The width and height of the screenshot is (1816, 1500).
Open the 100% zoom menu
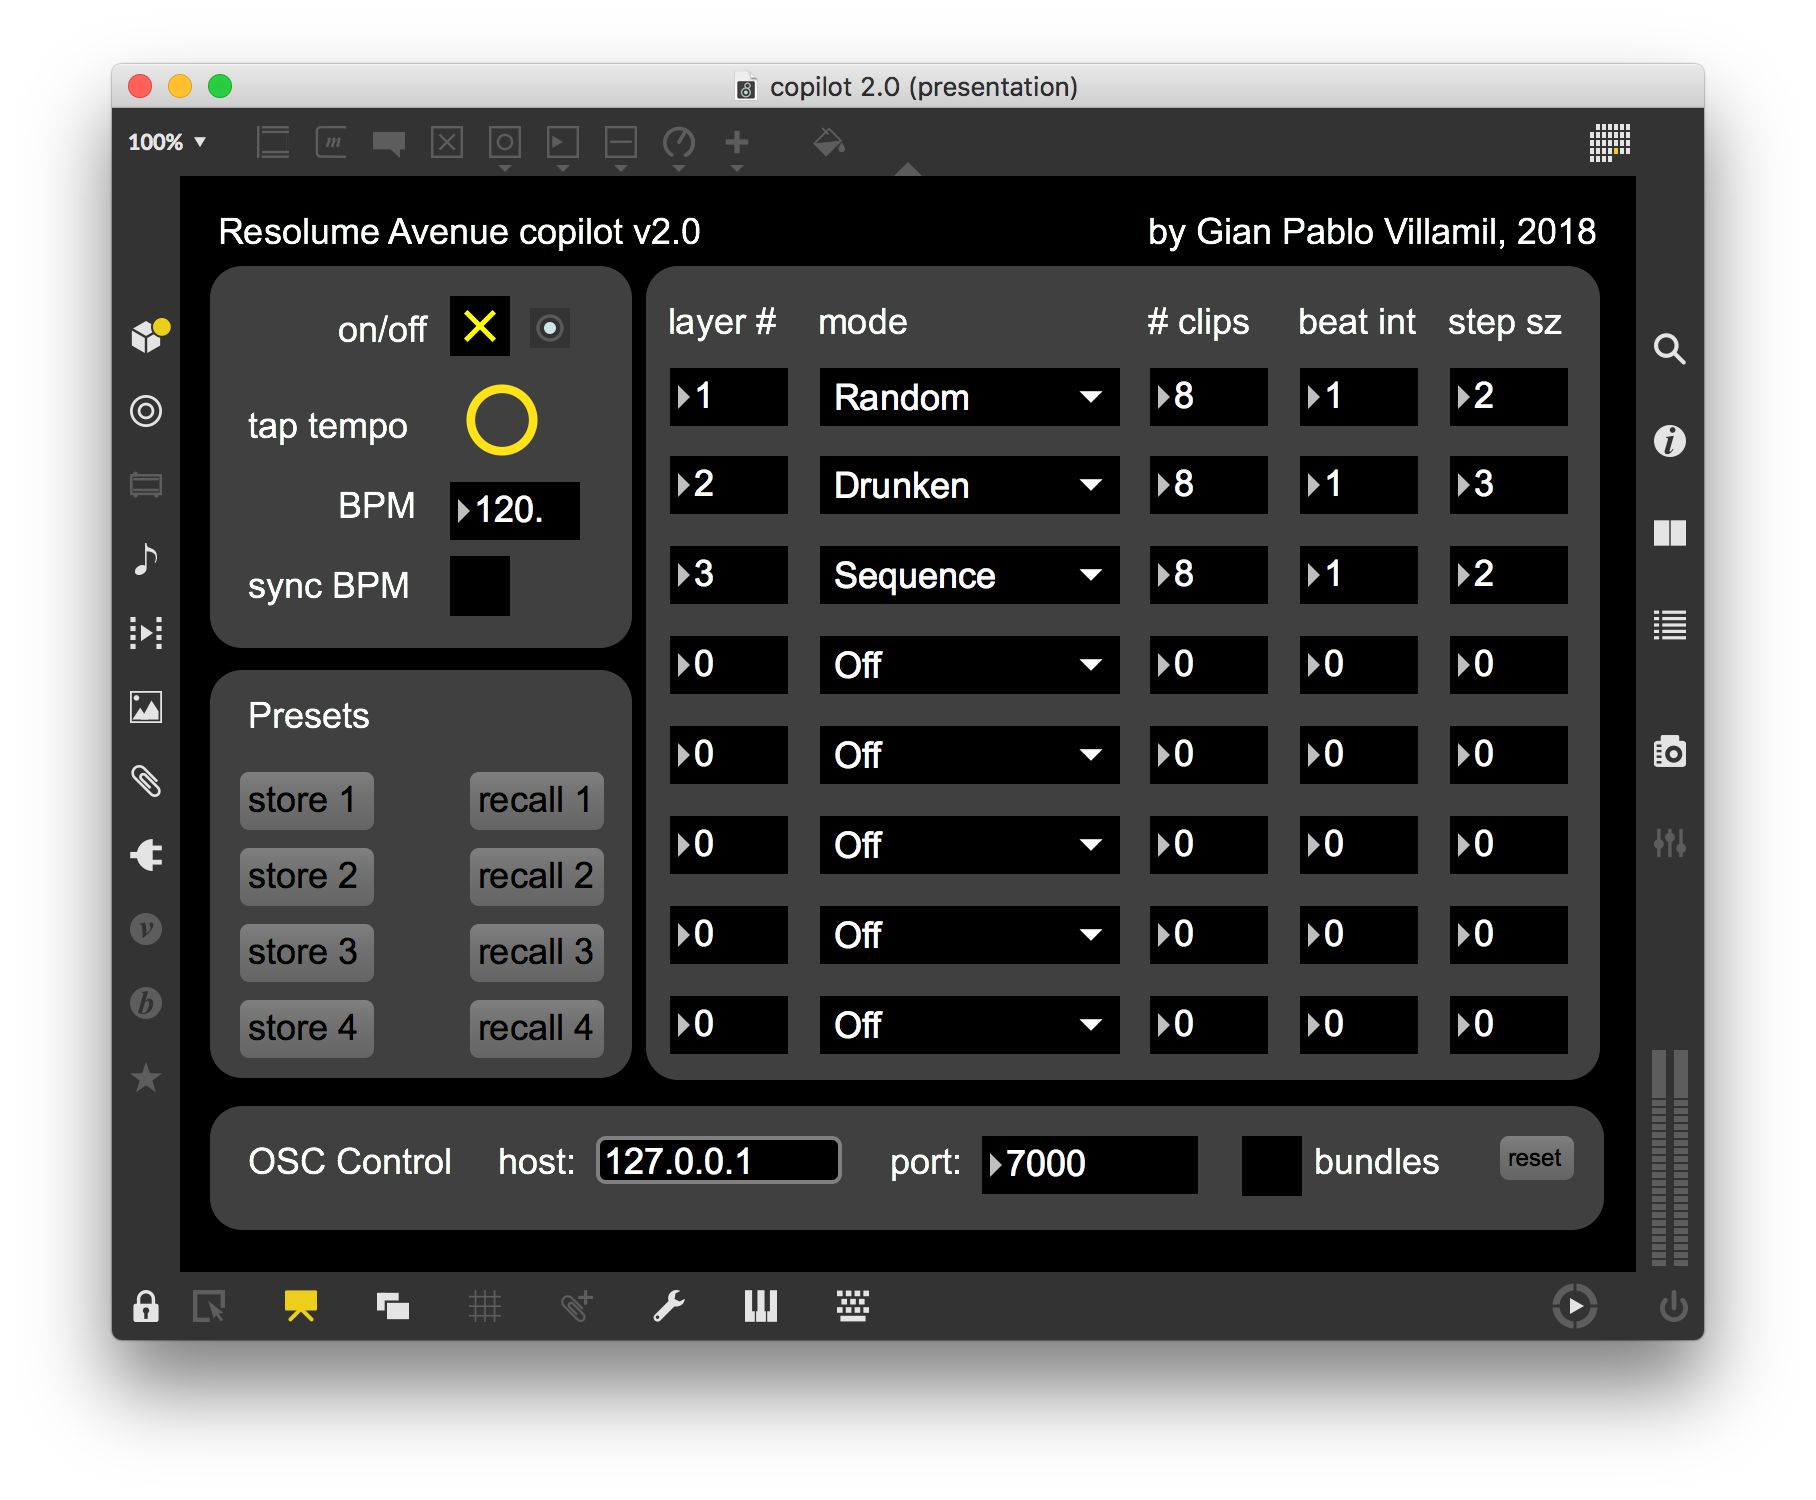[x=167, y=142]
